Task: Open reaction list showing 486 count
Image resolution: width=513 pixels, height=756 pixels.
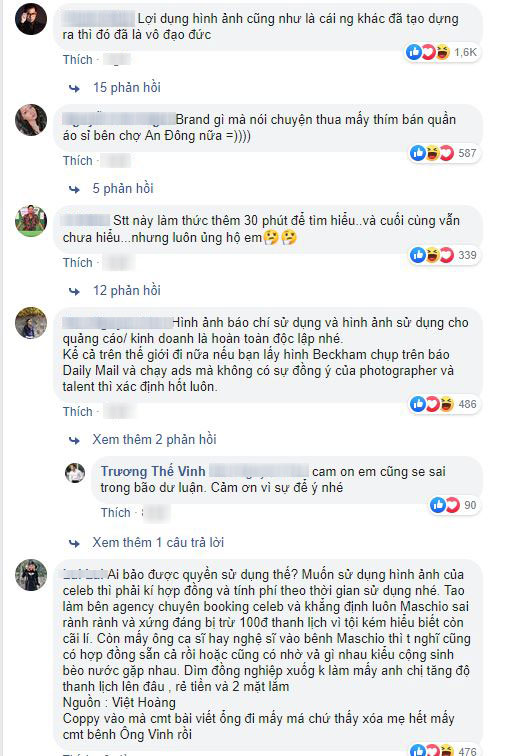Action: pyautogui.click(x=444, y=404)
